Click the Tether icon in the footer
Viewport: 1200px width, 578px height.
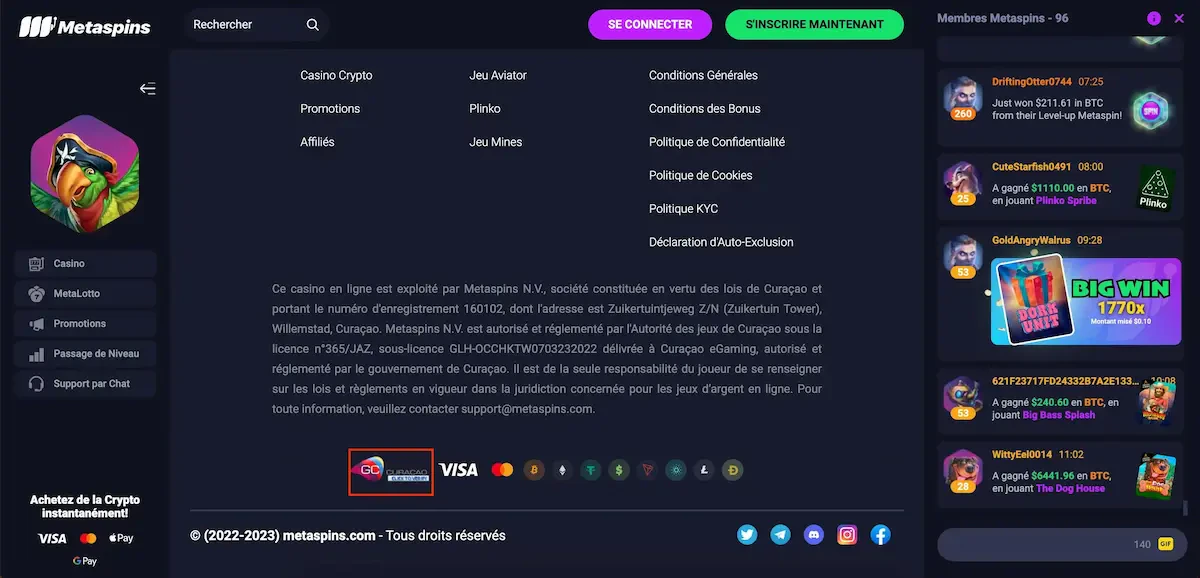click(x=591, y=469)
